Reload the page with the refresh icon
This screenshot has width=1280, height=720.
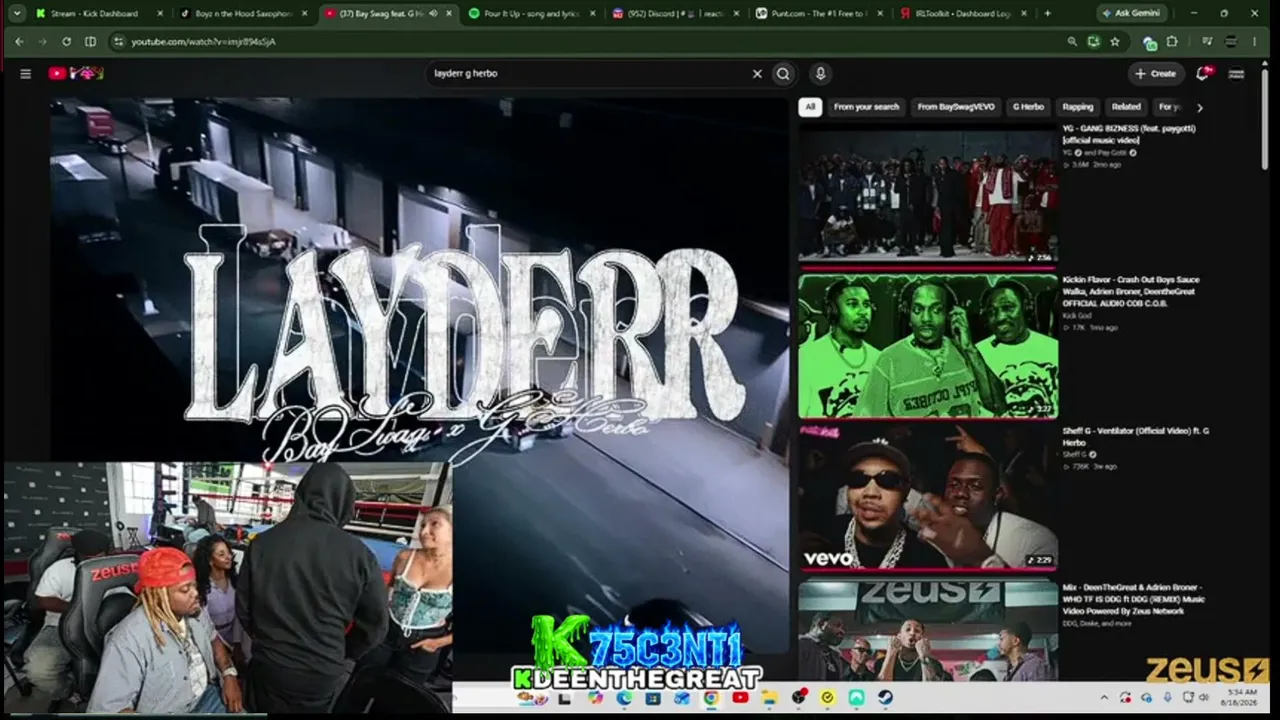click(66, 41)
